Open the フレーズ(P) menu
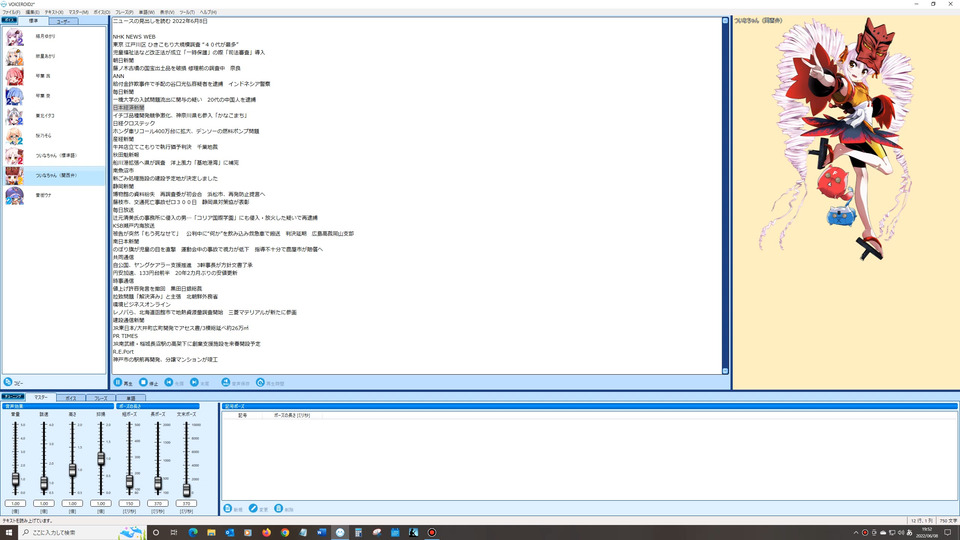This screenshot has width=960, height=540. point(124,12)
